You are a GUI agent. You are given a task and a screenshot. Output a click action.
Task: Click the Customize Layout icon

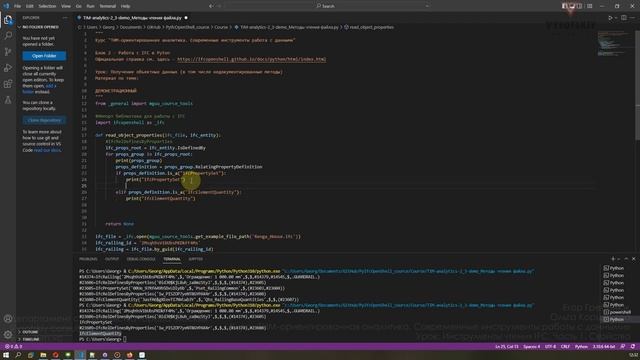[x=590, y=6]
